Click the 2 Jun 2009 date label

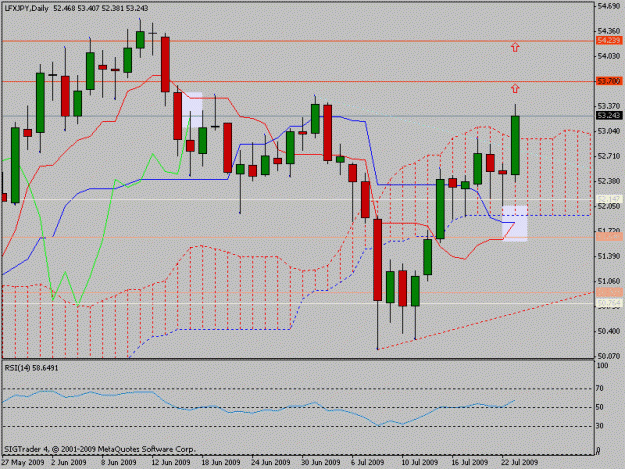click(69, 462)
